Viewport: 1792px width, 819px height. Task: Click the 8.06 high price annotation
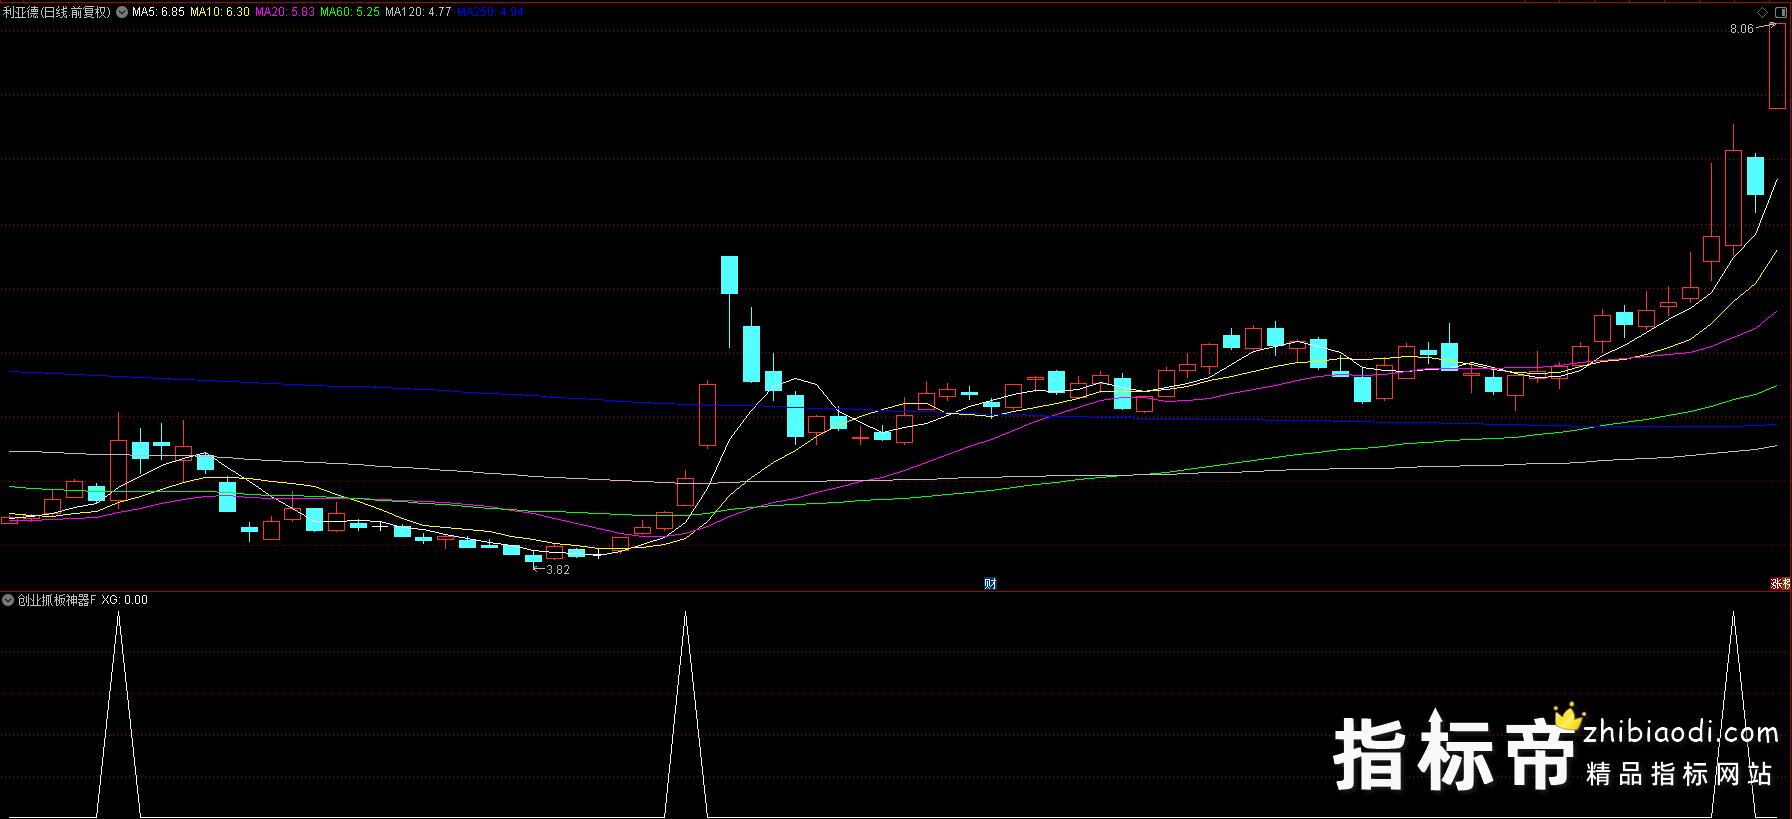click(1741, 29)
